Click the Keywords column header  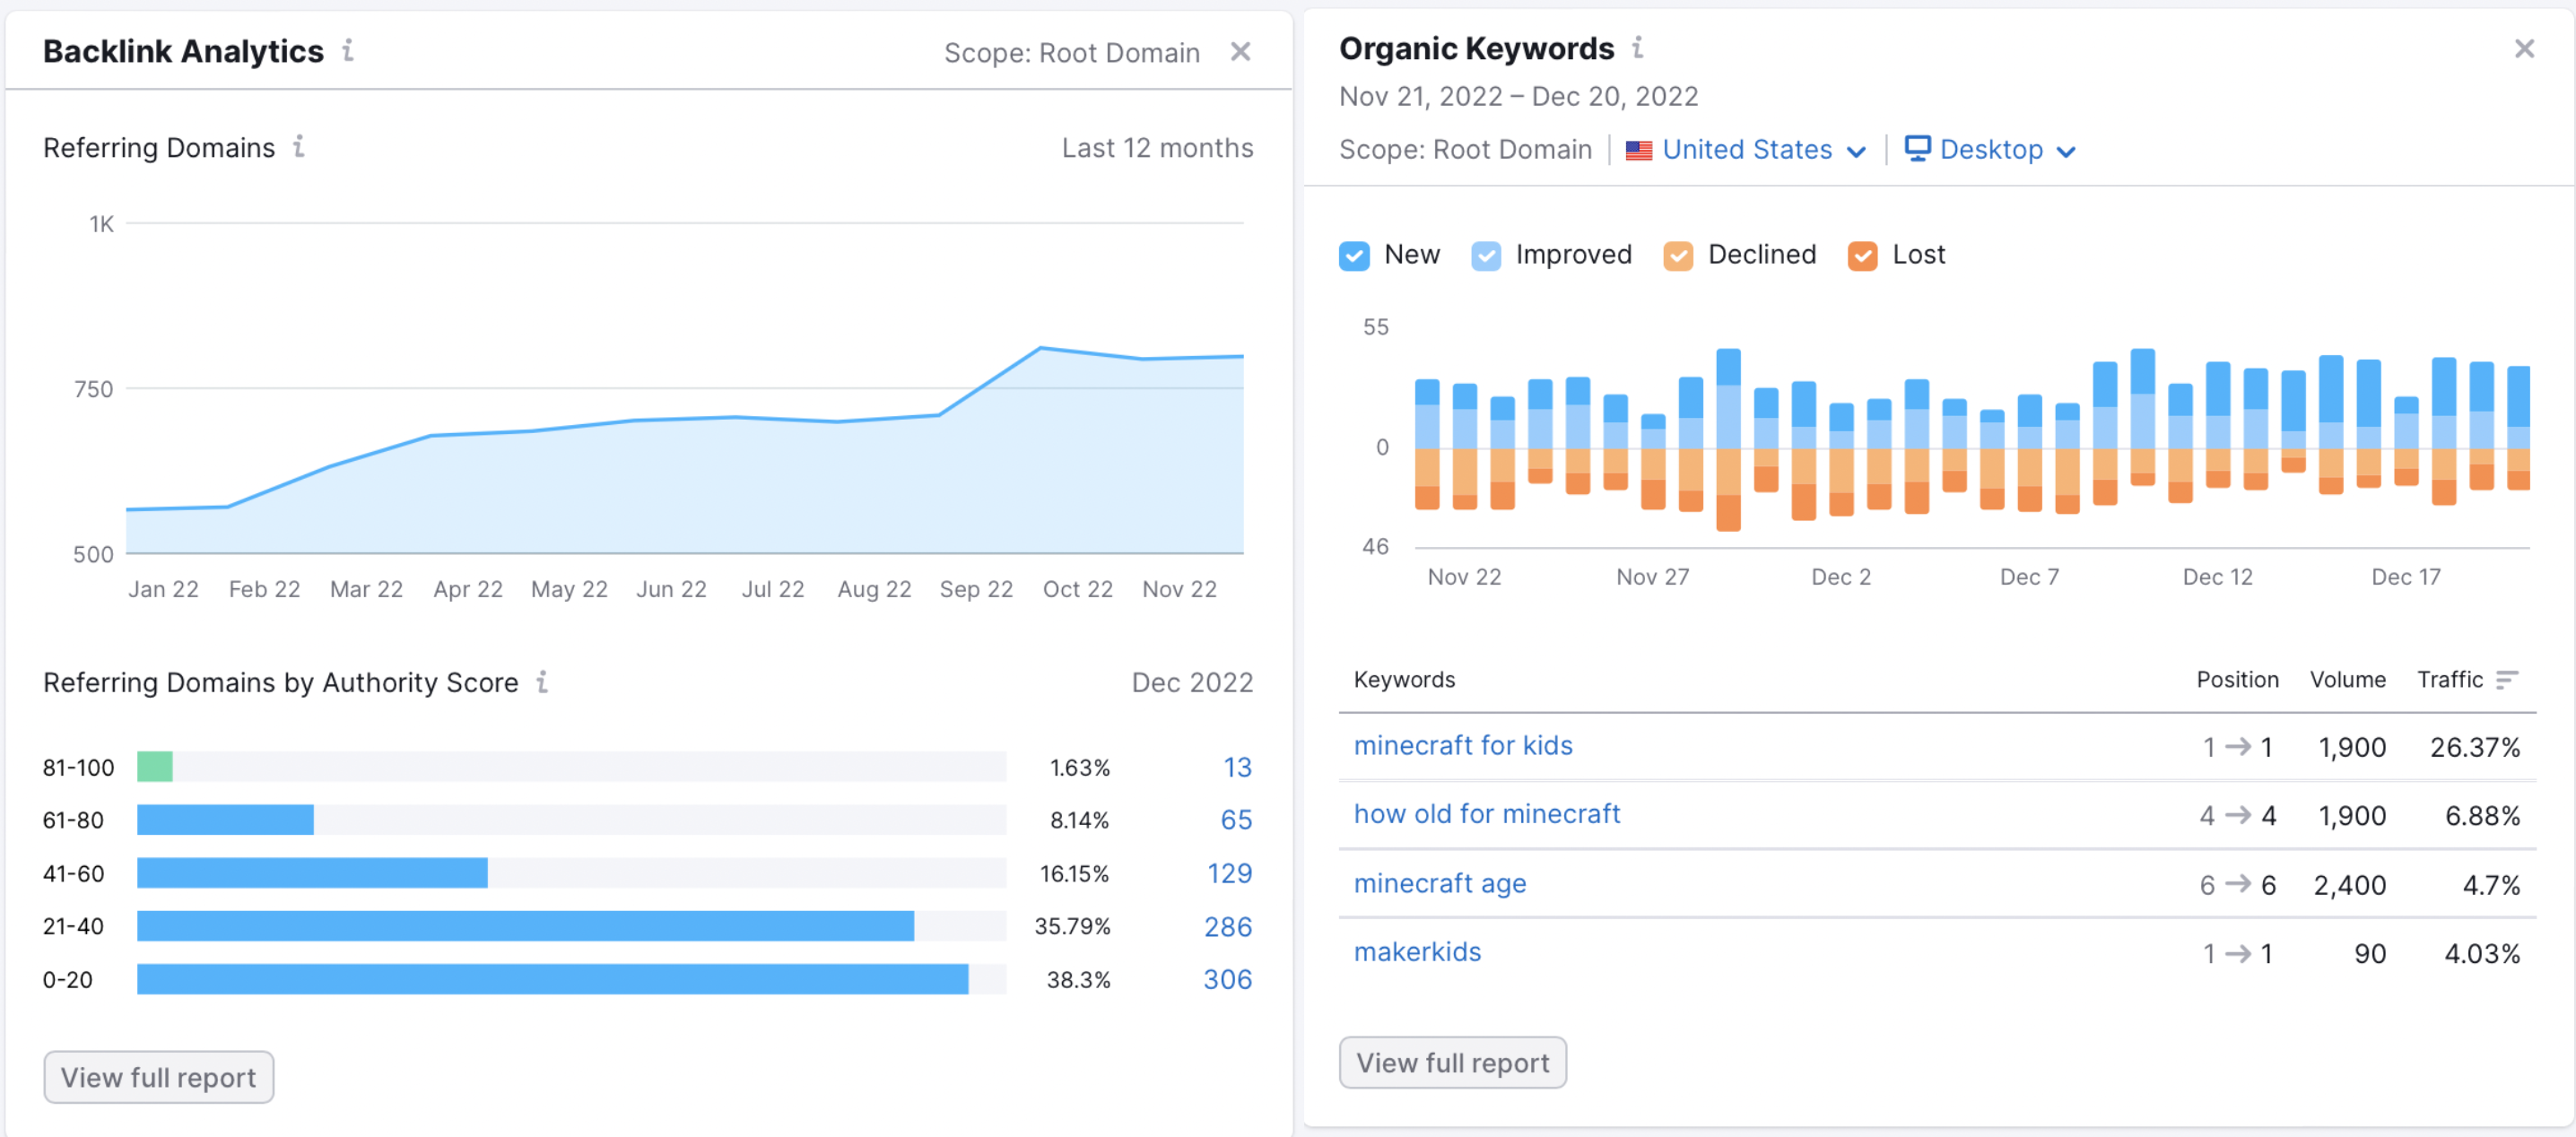point(1404,680)
